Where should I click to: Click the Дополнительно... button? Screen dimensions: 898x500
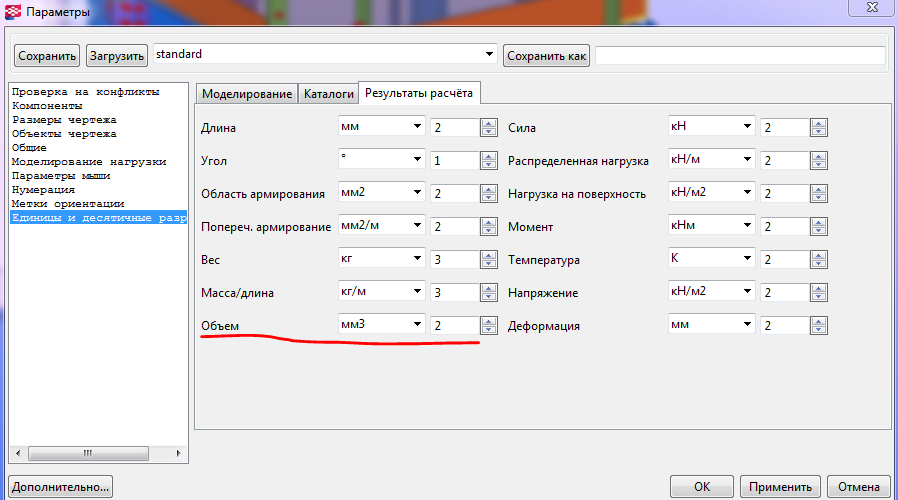(60, 487)
